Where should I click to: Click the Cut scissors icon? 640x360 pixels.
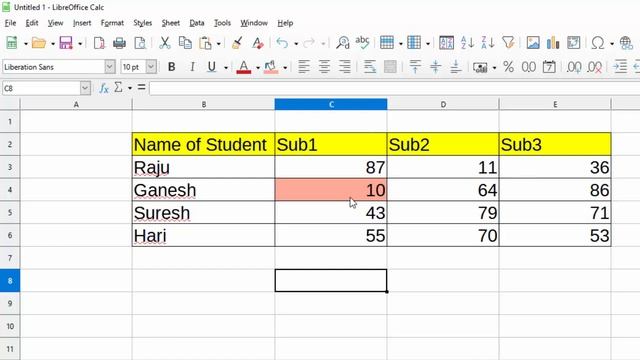(164, 42)
